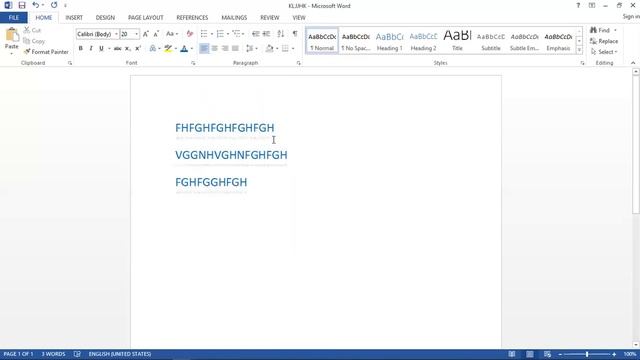Increase font size with Grow Font
This screenshot has width=640, height=360.
point(146,34)
